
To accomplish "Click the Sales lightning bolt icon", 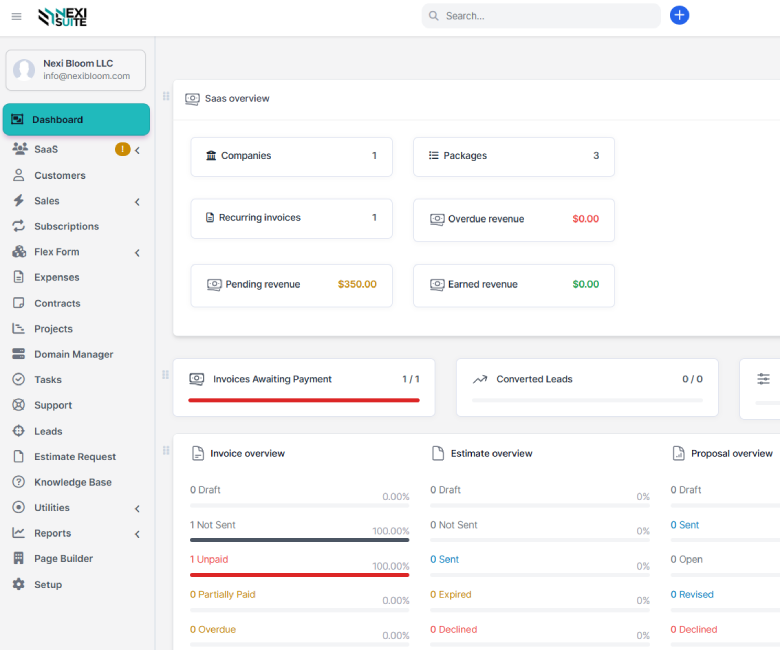I will click(18, 200).
